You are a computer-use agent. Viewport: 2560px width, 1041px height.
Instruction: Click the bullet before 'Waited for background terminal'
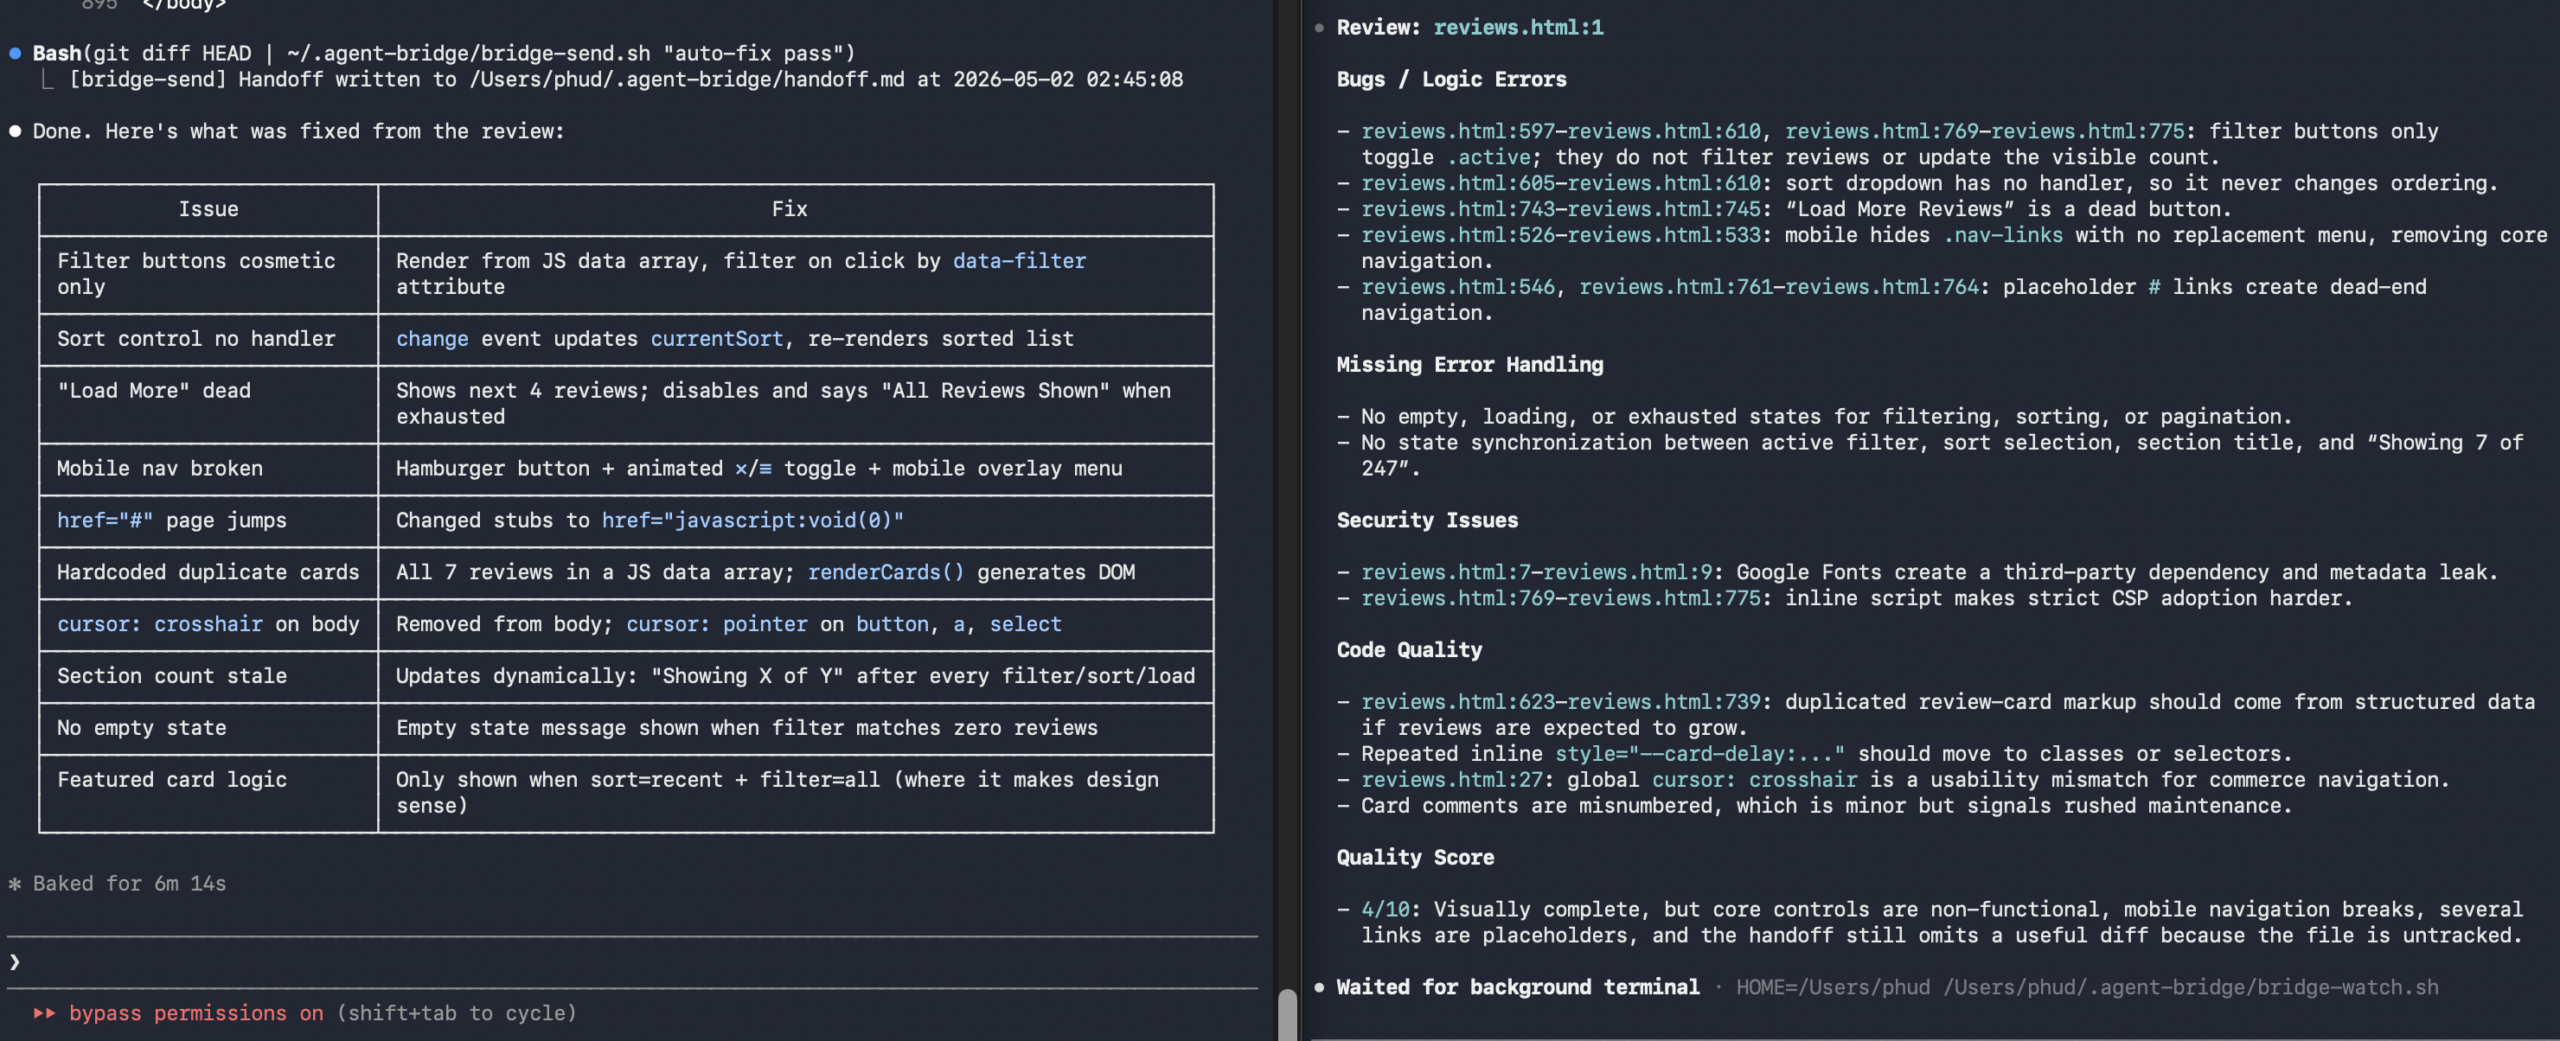[x=1319, y=988]
